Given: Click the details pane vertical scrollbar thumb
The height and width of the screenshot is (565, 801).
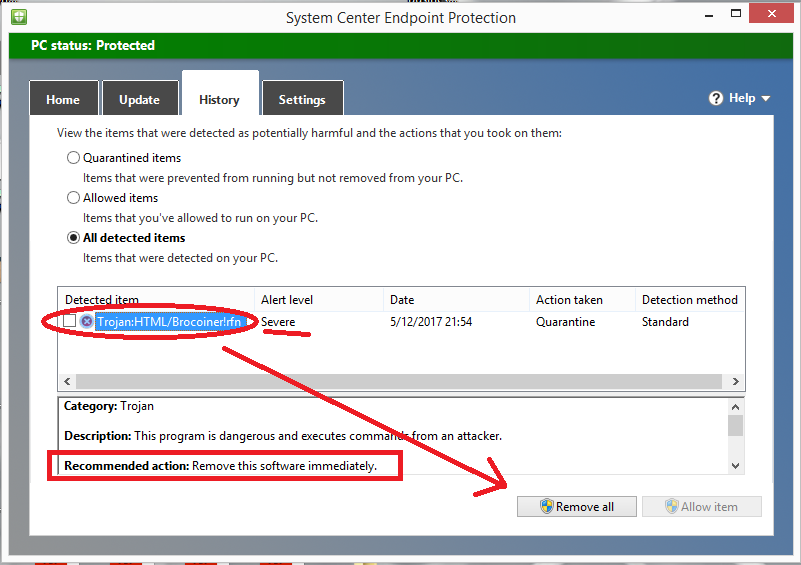Looking at the screenshot, I should (x=735, y=426).
